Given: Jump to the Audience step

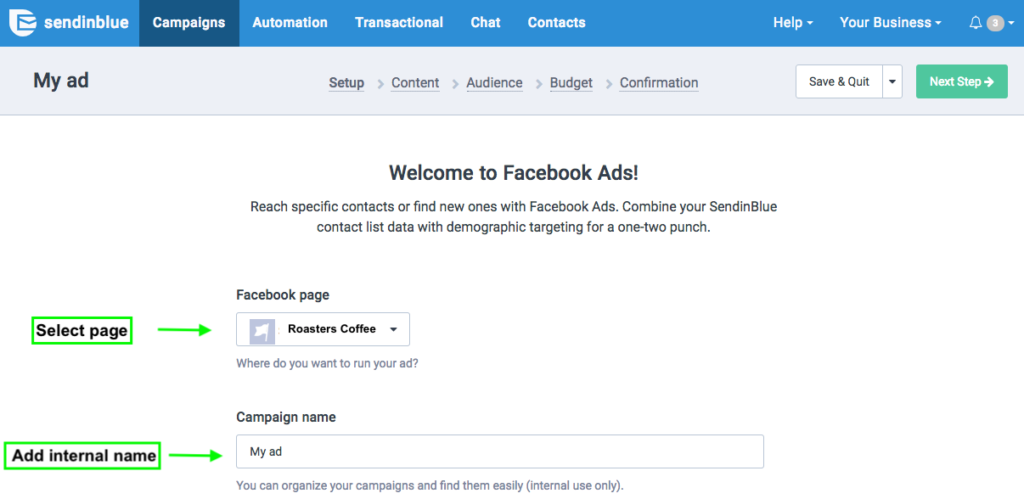Looking at the screenshot, I should click(x=494, y=83).
